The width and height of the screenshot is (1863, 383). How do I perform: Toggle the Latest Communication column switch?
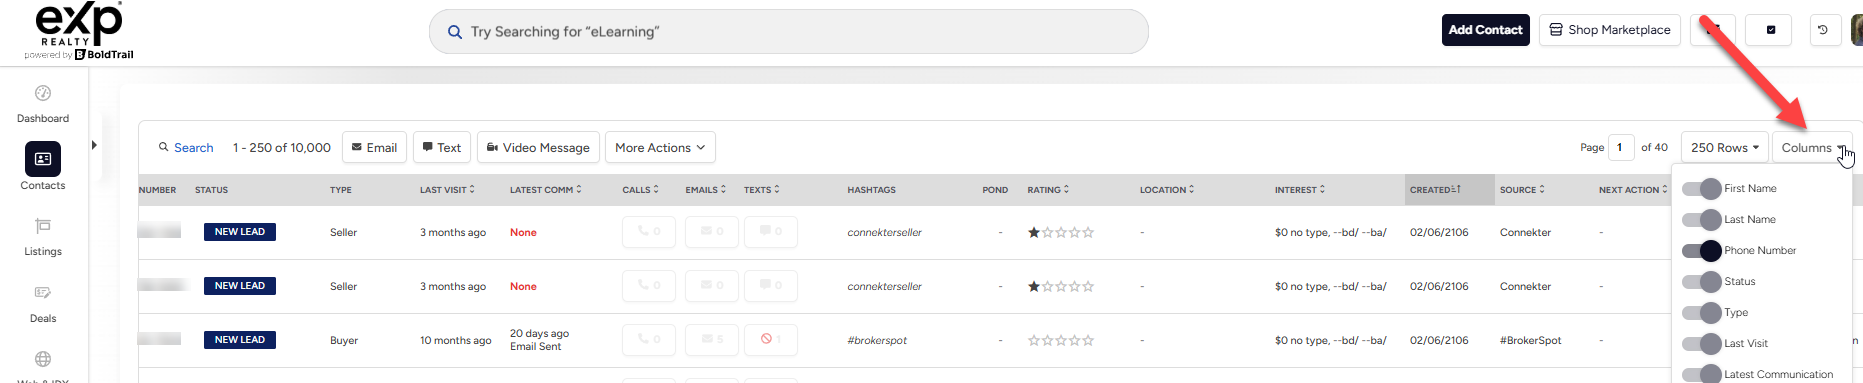1701,375
